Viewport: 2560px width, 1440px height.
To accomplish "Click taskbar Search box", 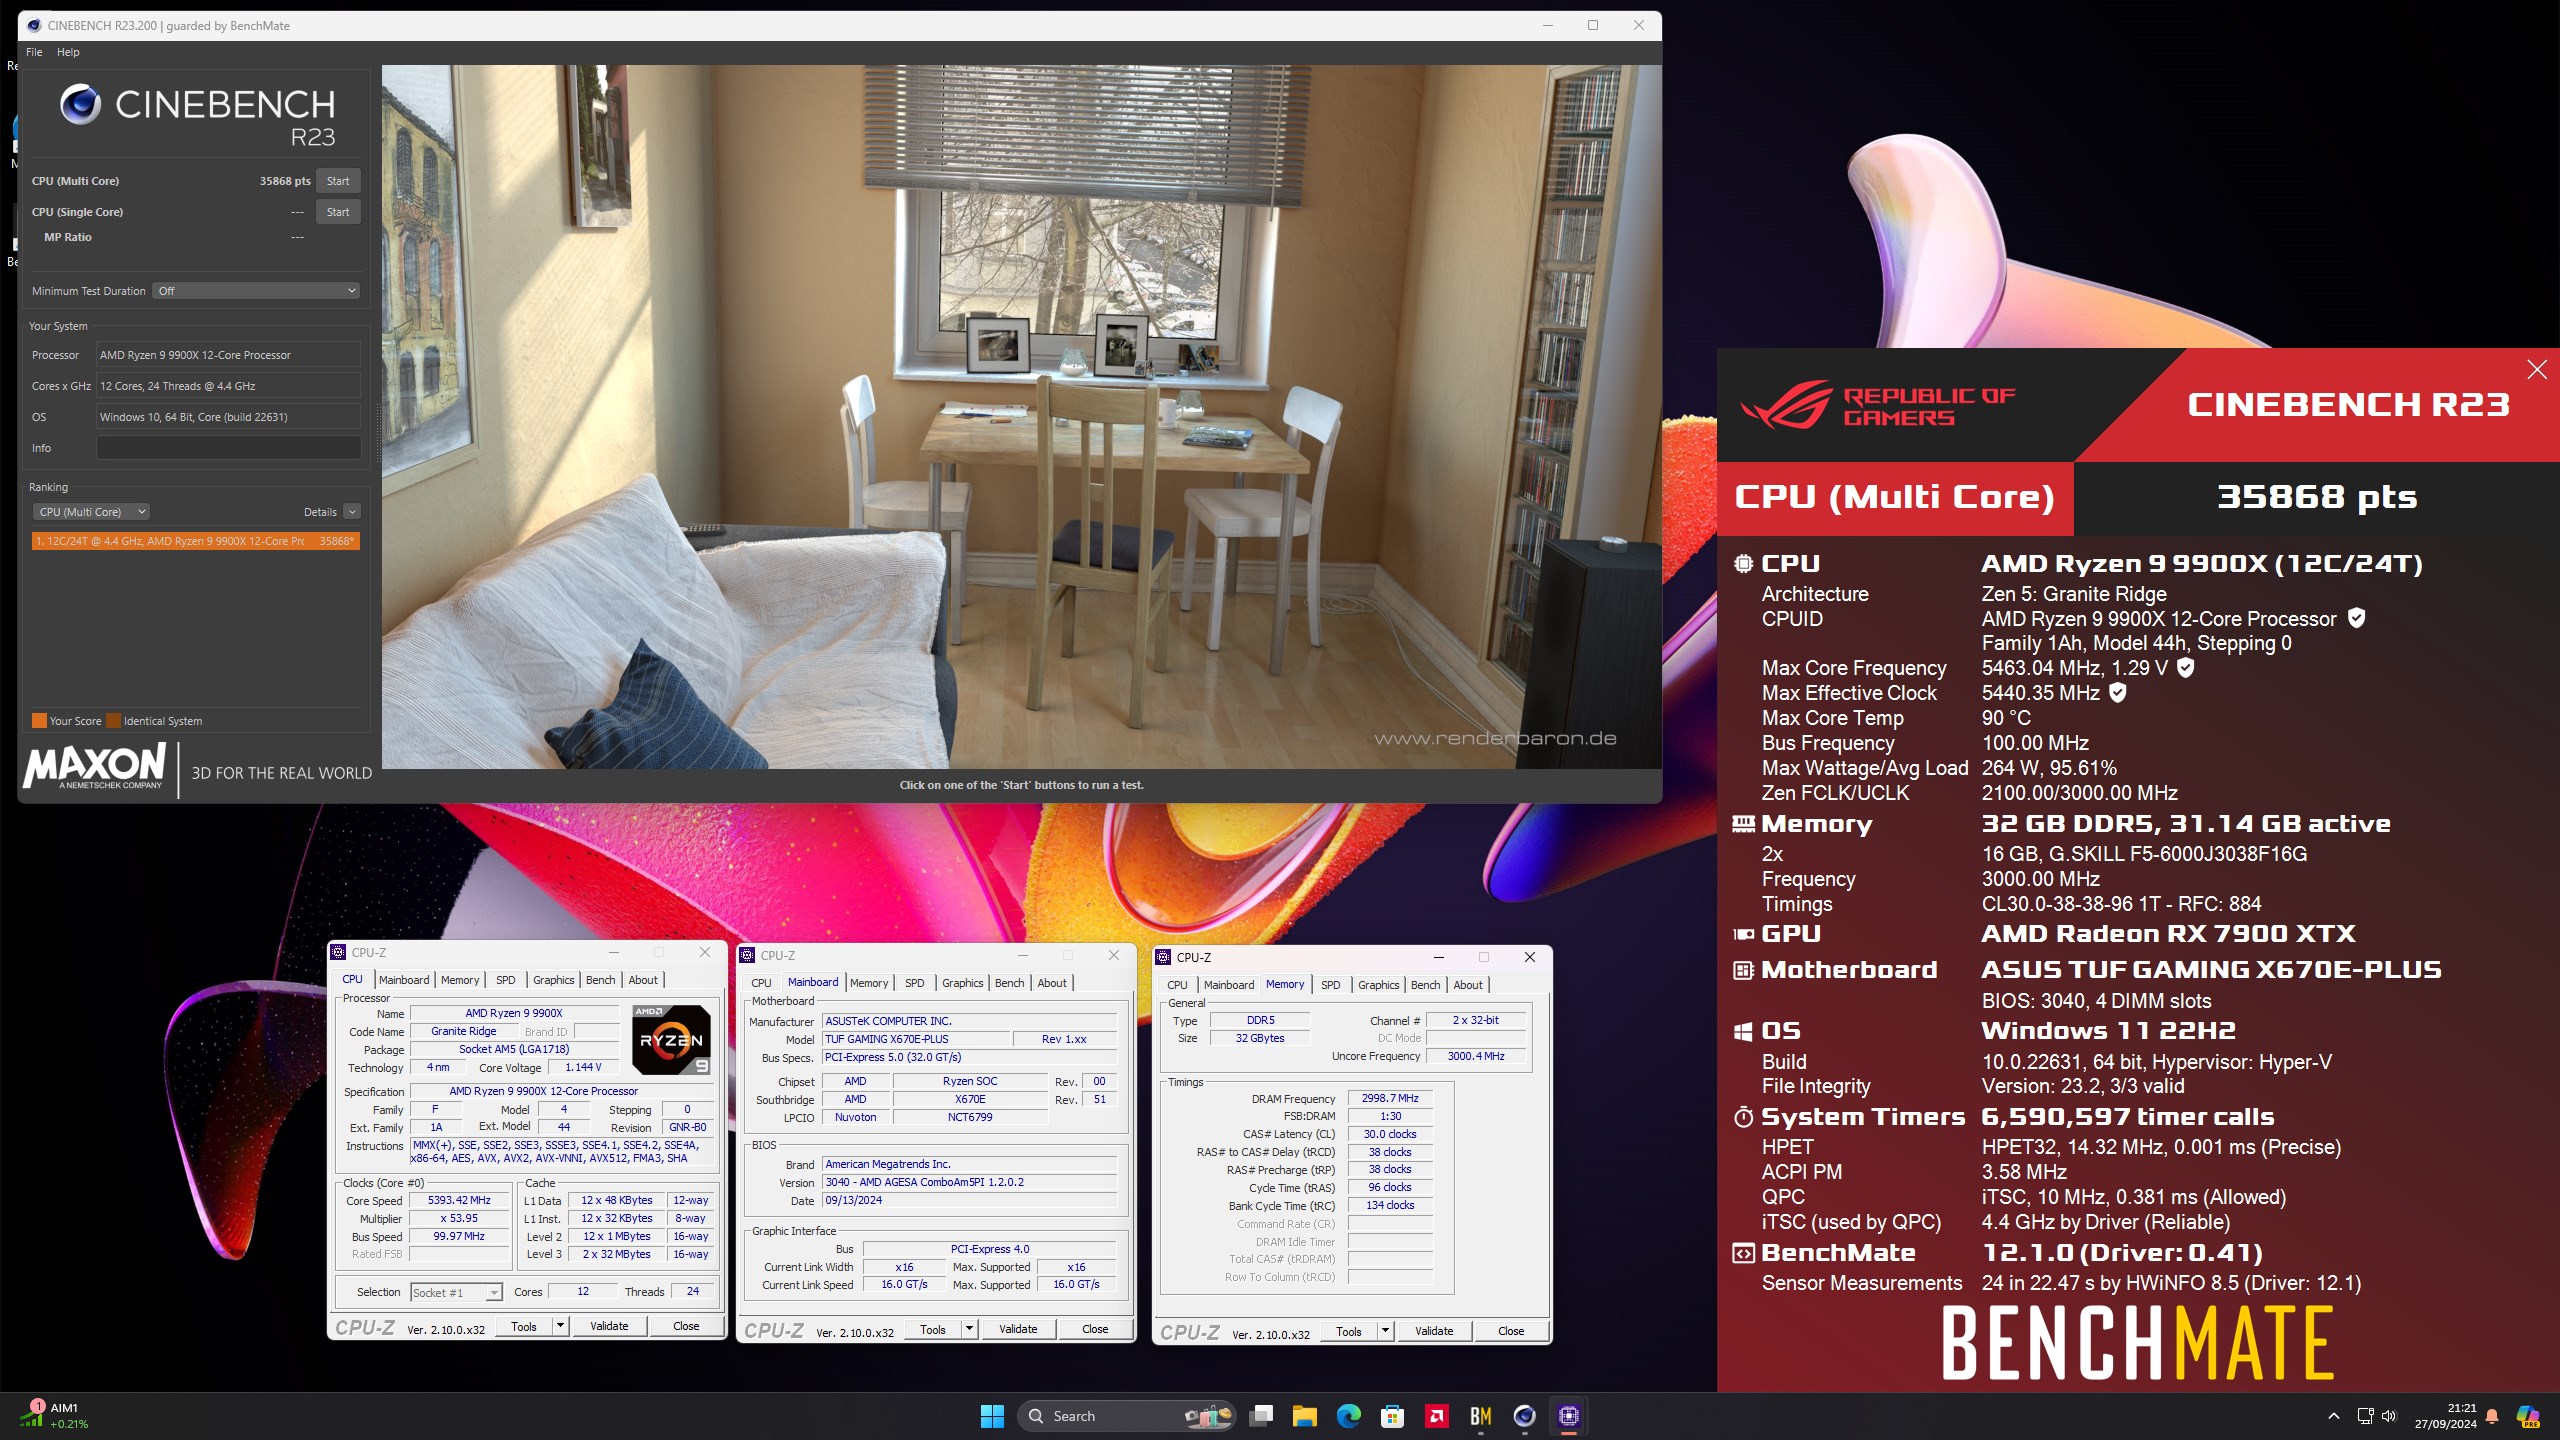I will (1126, 1416).
